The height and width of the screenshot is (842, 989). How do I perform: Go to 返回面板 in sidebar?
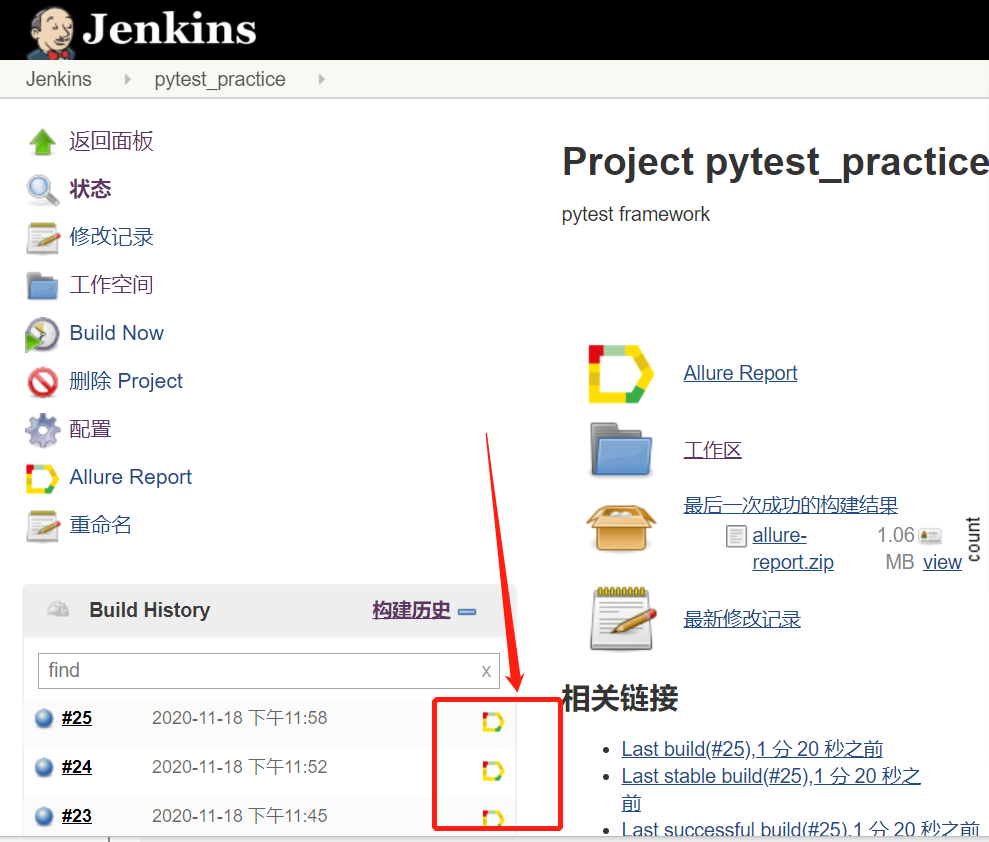point(111,141)
